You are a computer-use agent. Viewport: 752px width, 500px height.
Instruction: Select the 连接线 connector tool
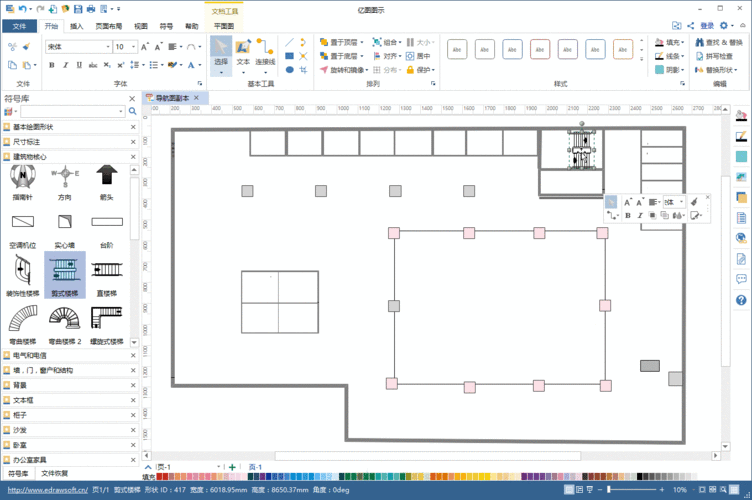tap(265, 52)
